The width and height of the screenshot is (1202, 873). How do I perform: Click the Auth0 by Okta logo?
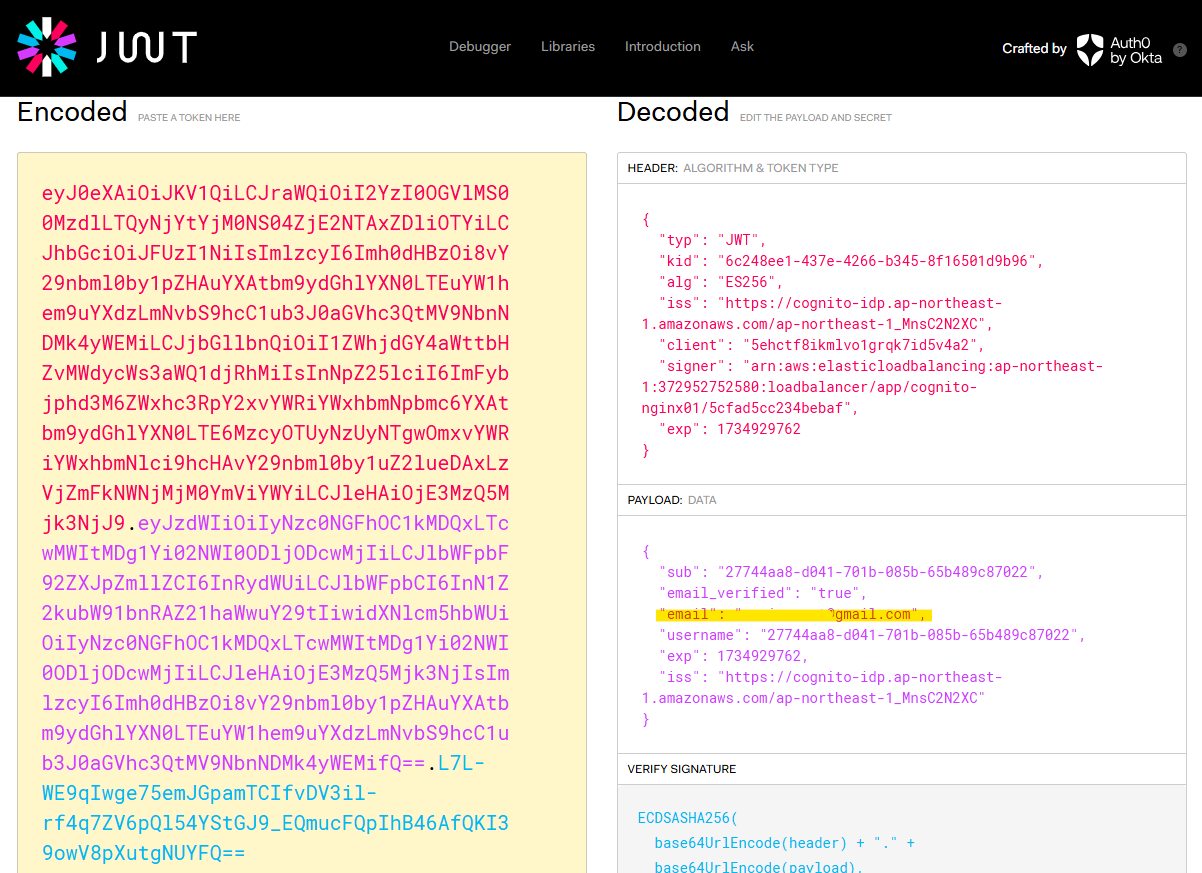pyautogui.click(x=1120, y=48)
